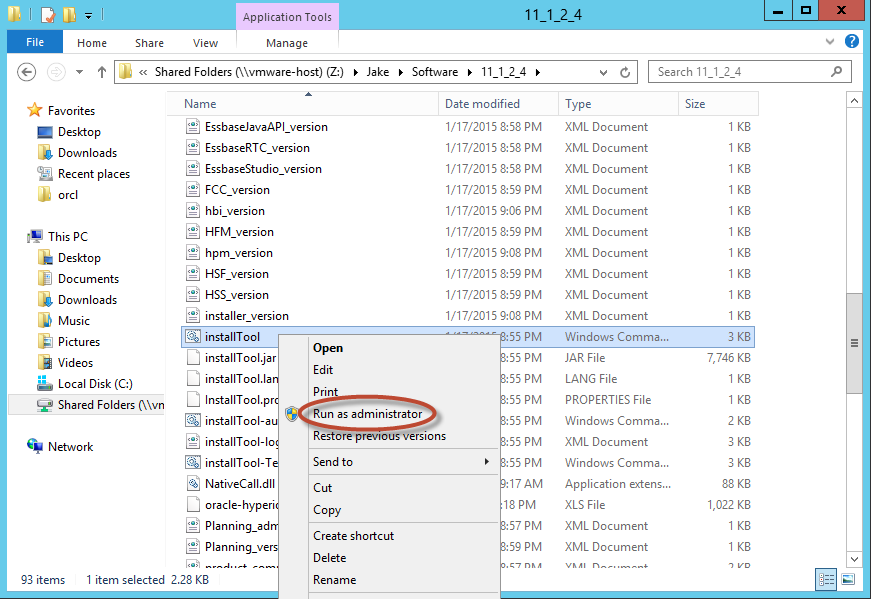Select the EssbaseRTC_version file

pyautogui.click(x=257, y=148)
